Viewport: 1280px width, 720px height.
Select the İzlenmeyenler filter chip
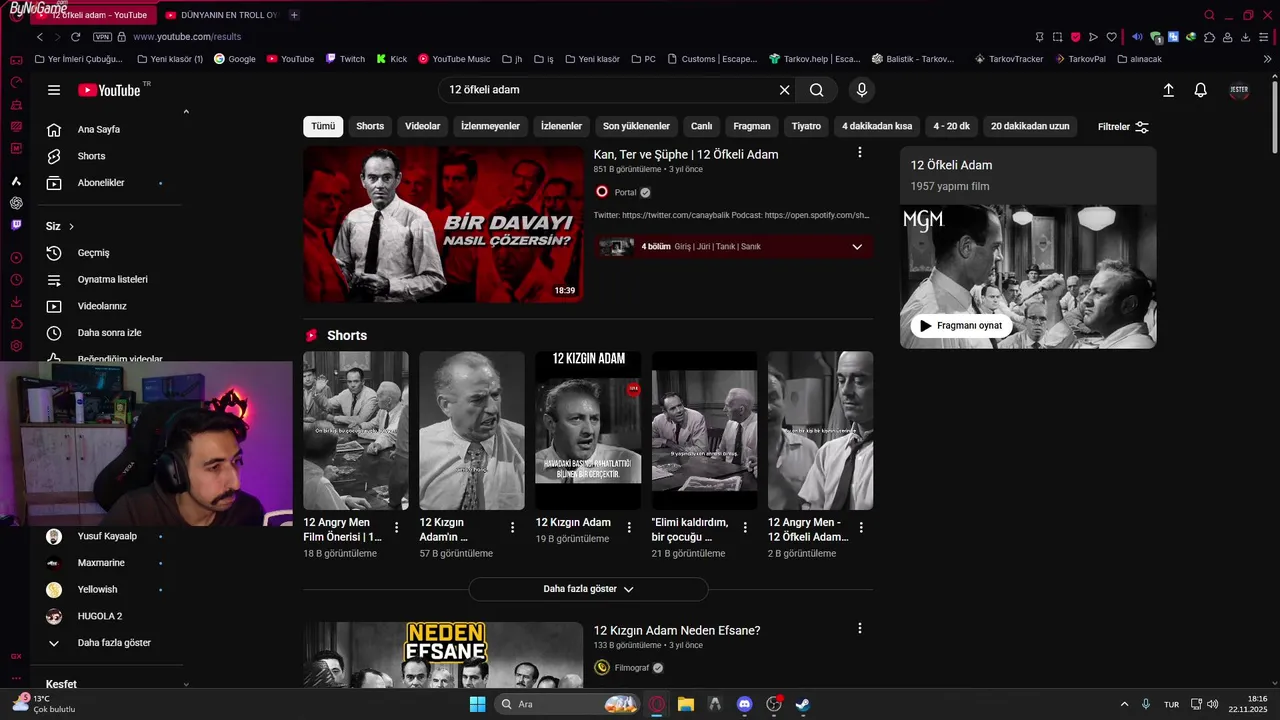(x=490, y=127)
